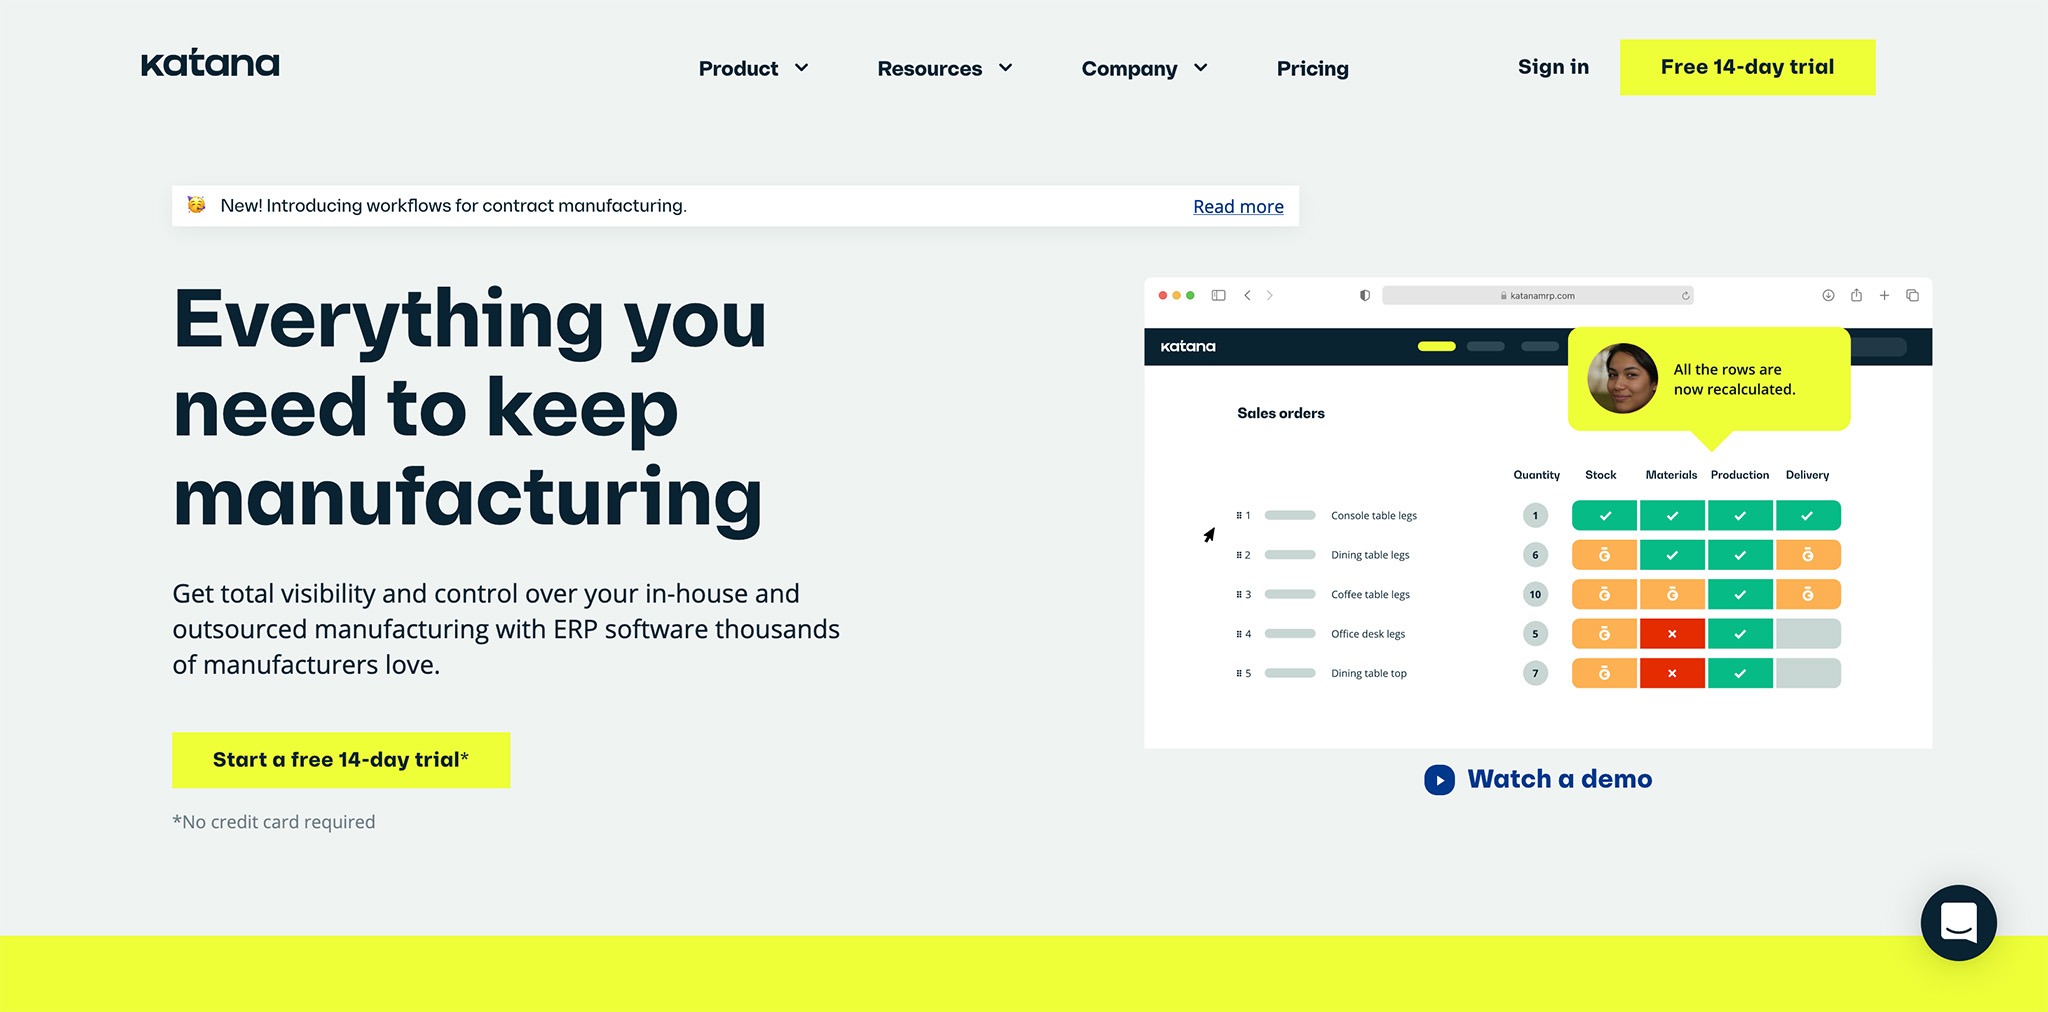Click the party emoji in announcement banner
This screenshot has width=2048, height=1012.
click(x=197, y=205)
